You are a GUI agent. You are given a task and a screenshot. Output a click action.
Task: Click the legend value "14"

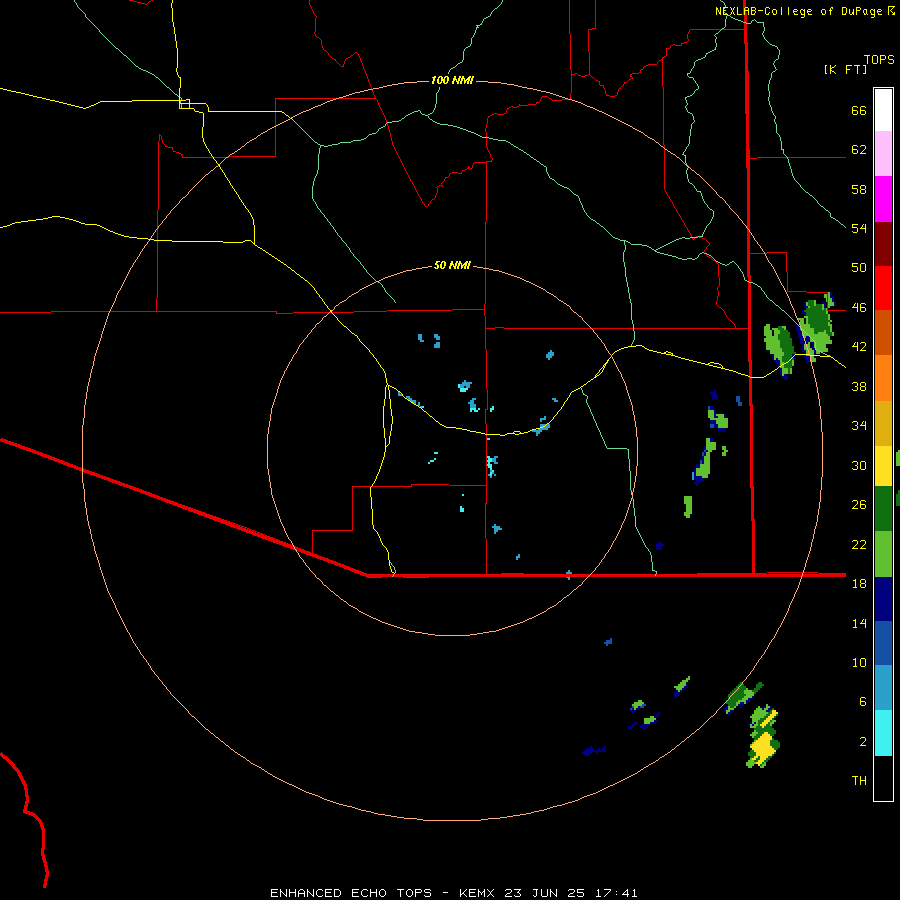tap(859, 623)
